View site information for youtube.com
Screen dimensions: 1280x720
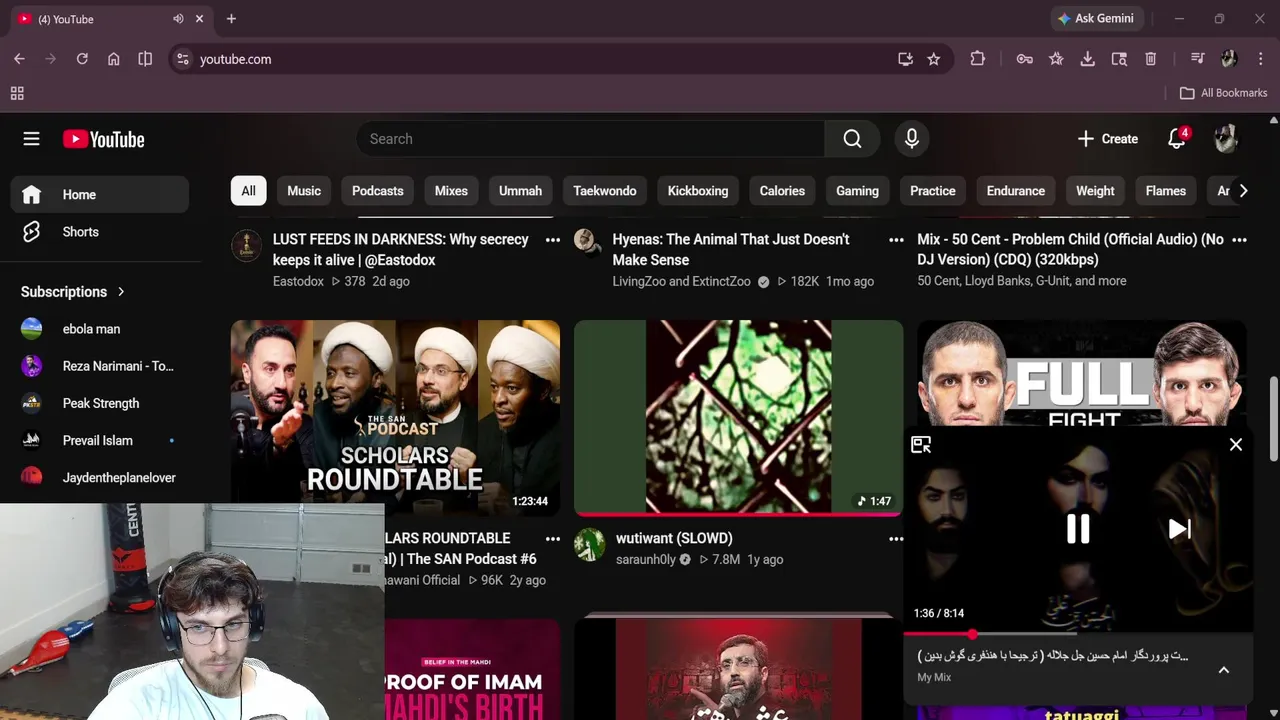point(182,59)
